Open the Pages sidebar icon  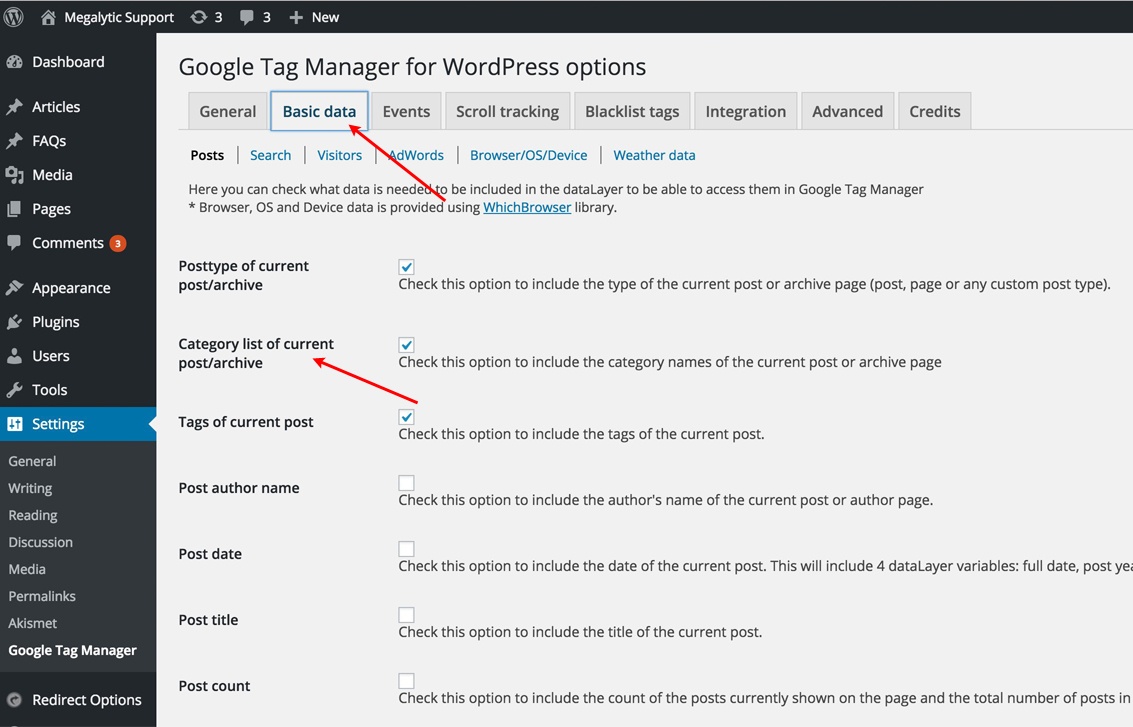[x=16, y=209]
